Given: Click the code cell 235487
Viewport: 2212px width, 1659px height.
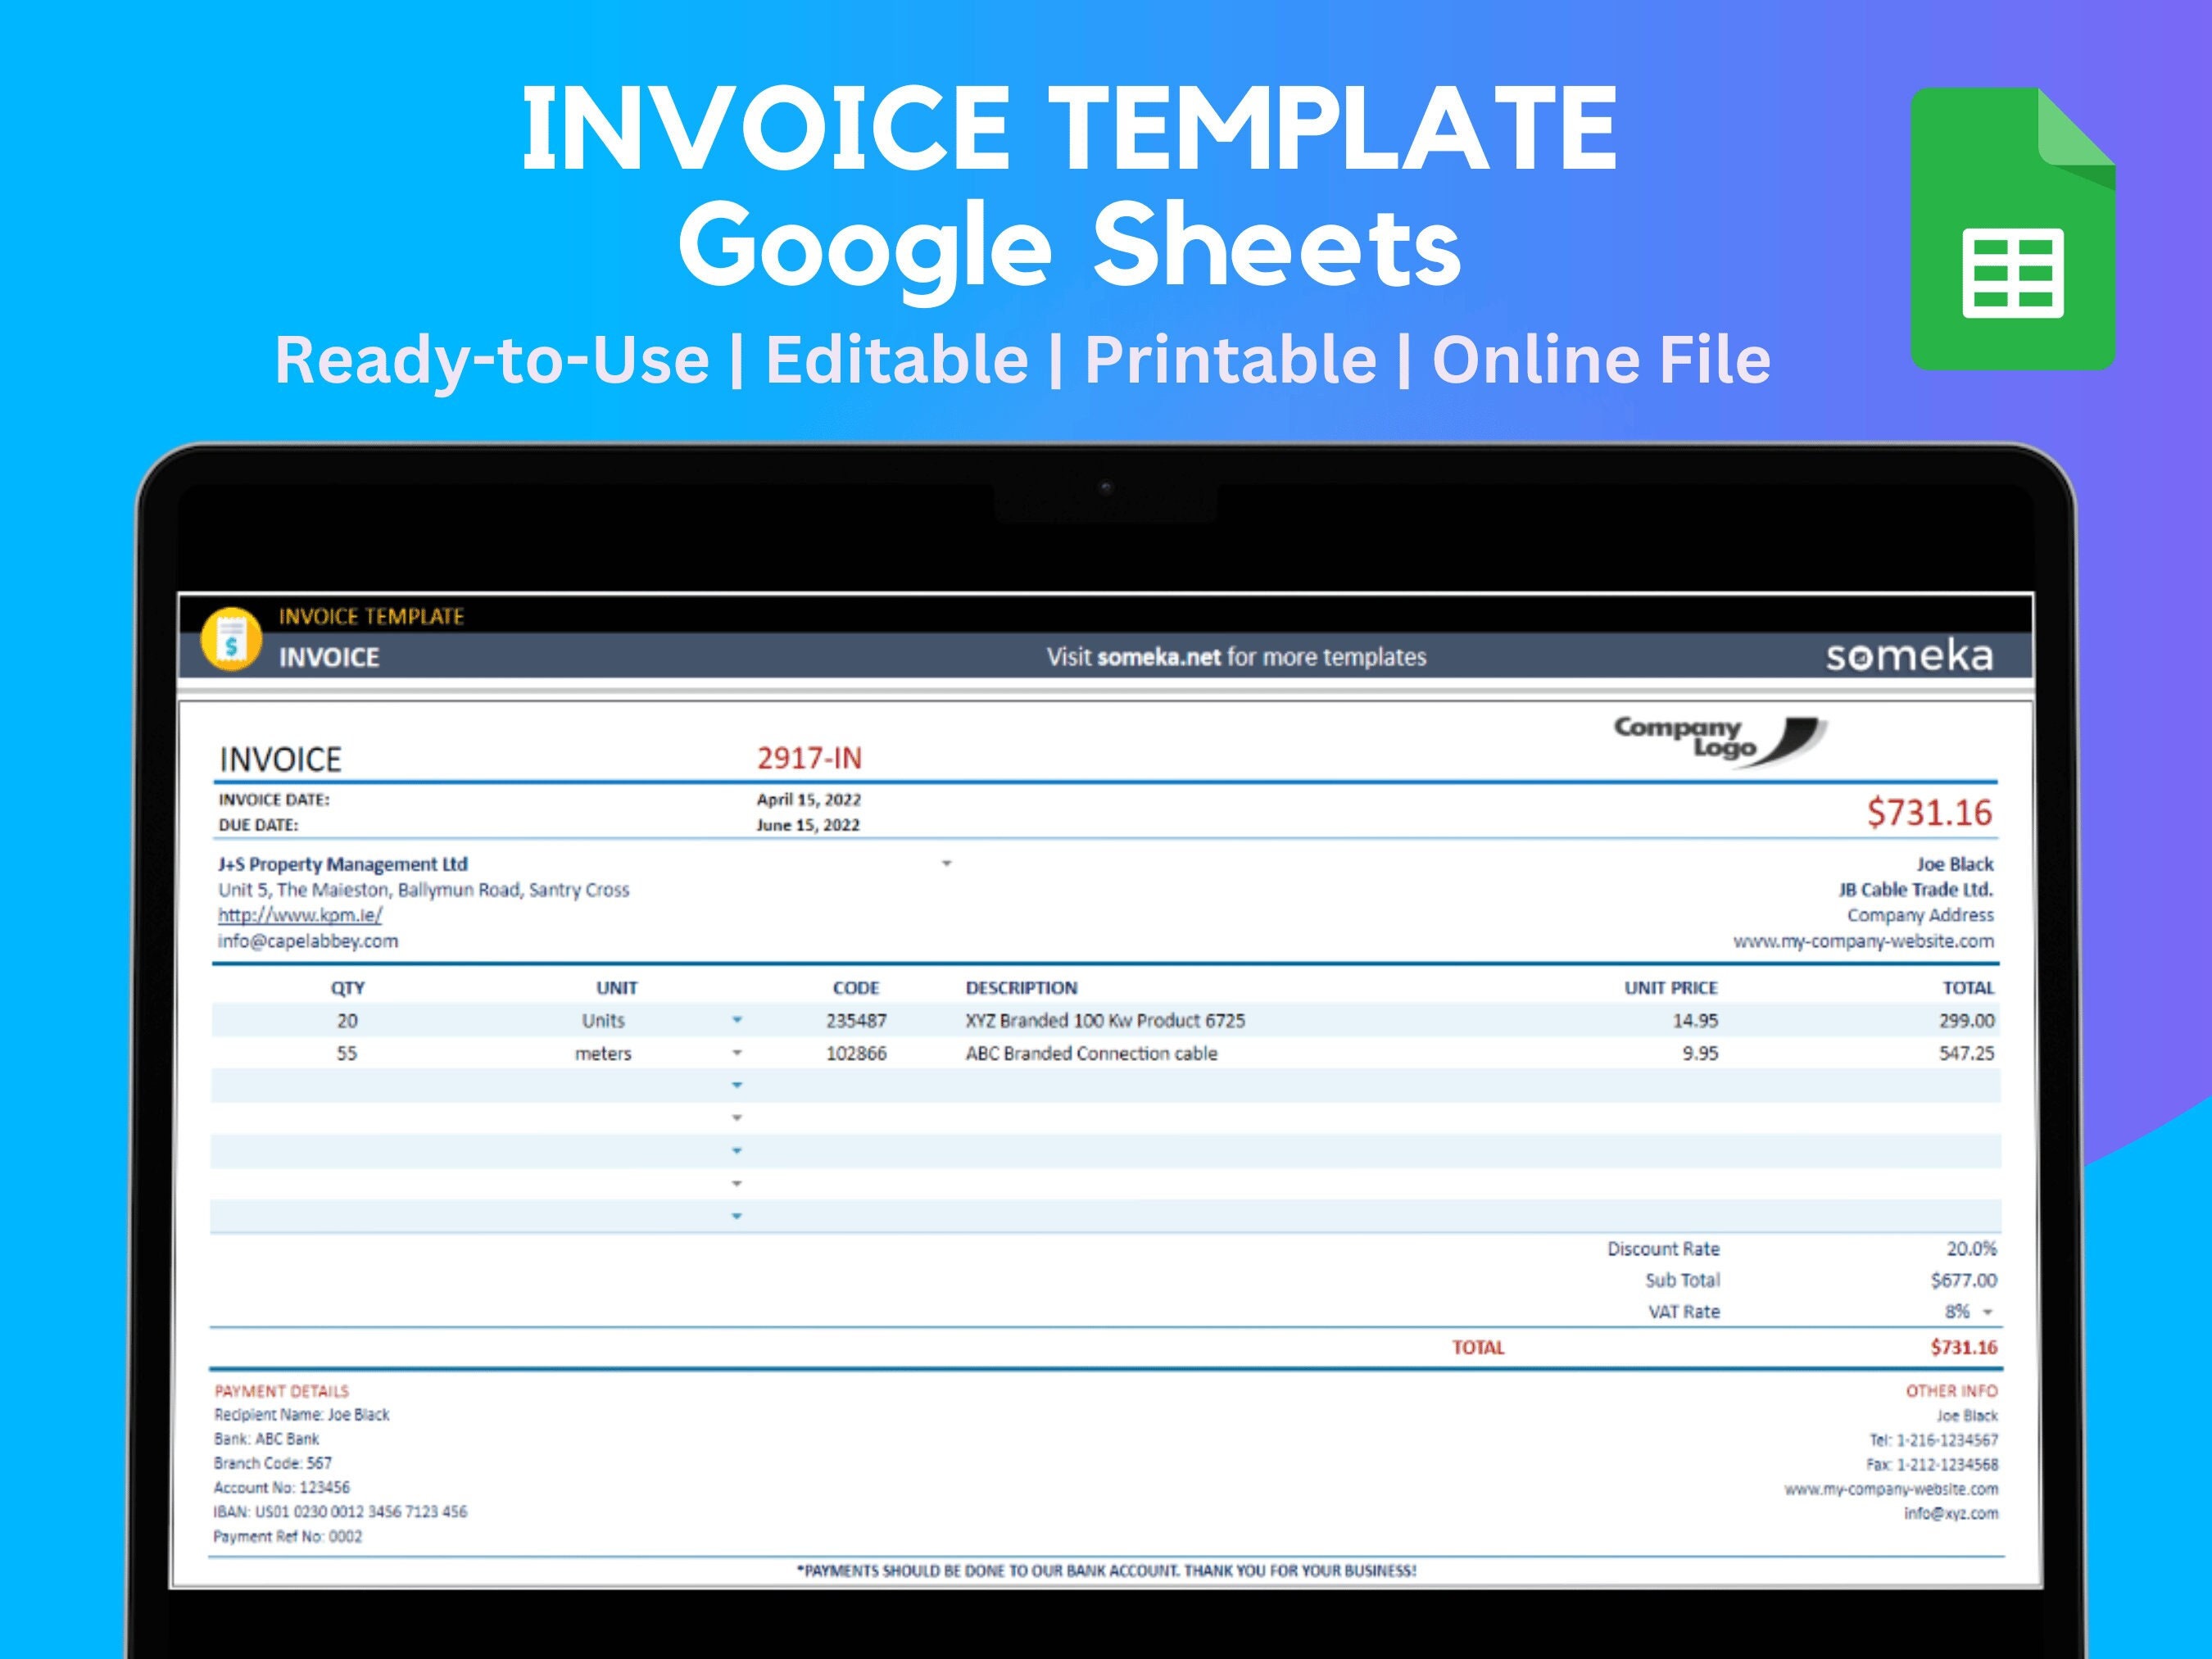Looking at the screenshot, I should tap(856, 1021).
